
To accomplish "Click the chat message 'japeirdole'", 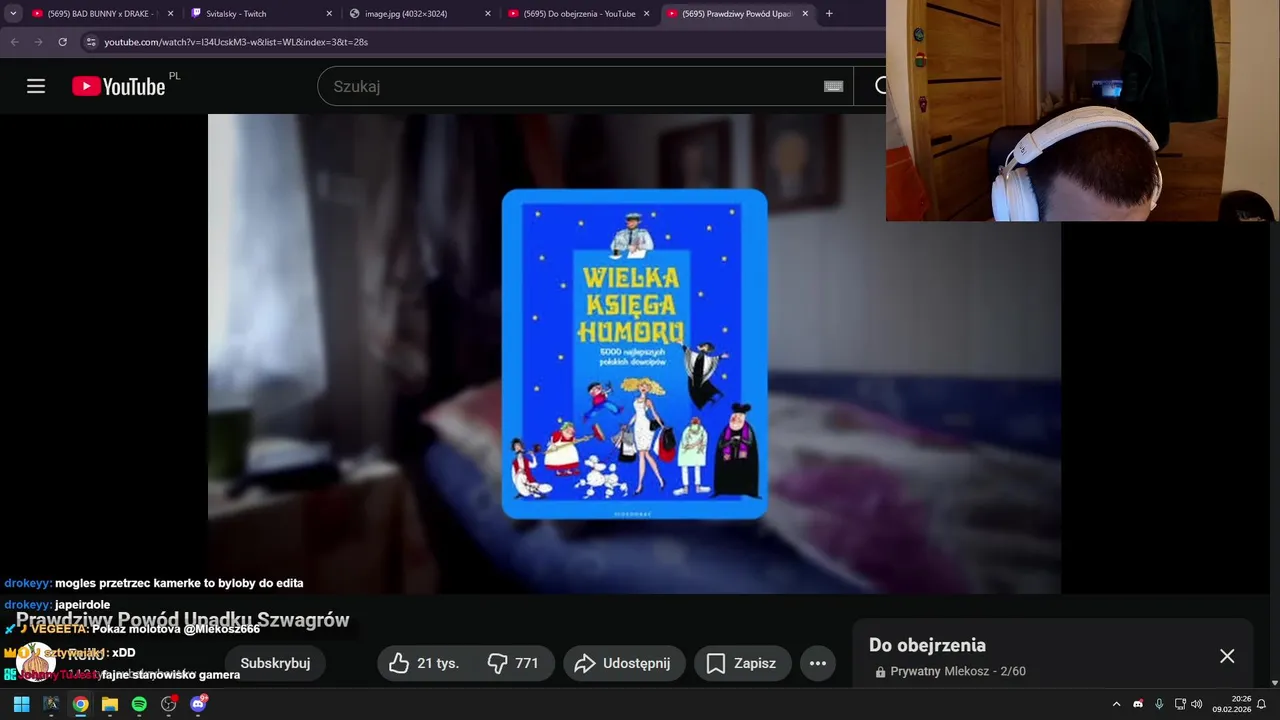I will click(x=82, y=605).
